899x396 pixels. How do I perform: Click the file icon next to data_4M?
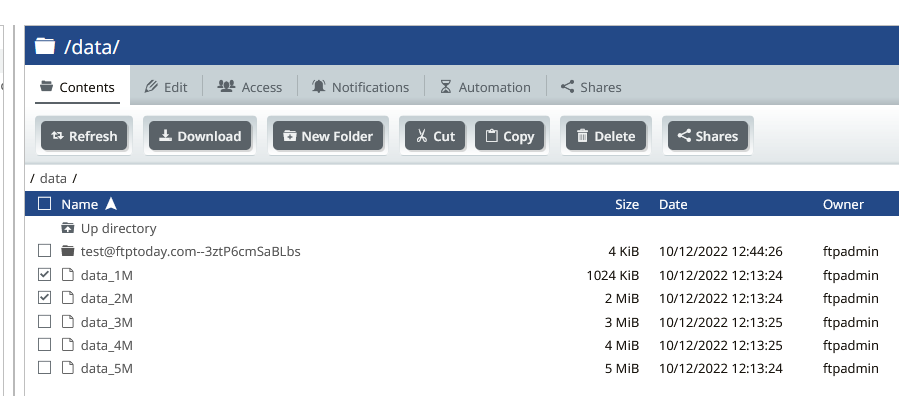(68, 345)
